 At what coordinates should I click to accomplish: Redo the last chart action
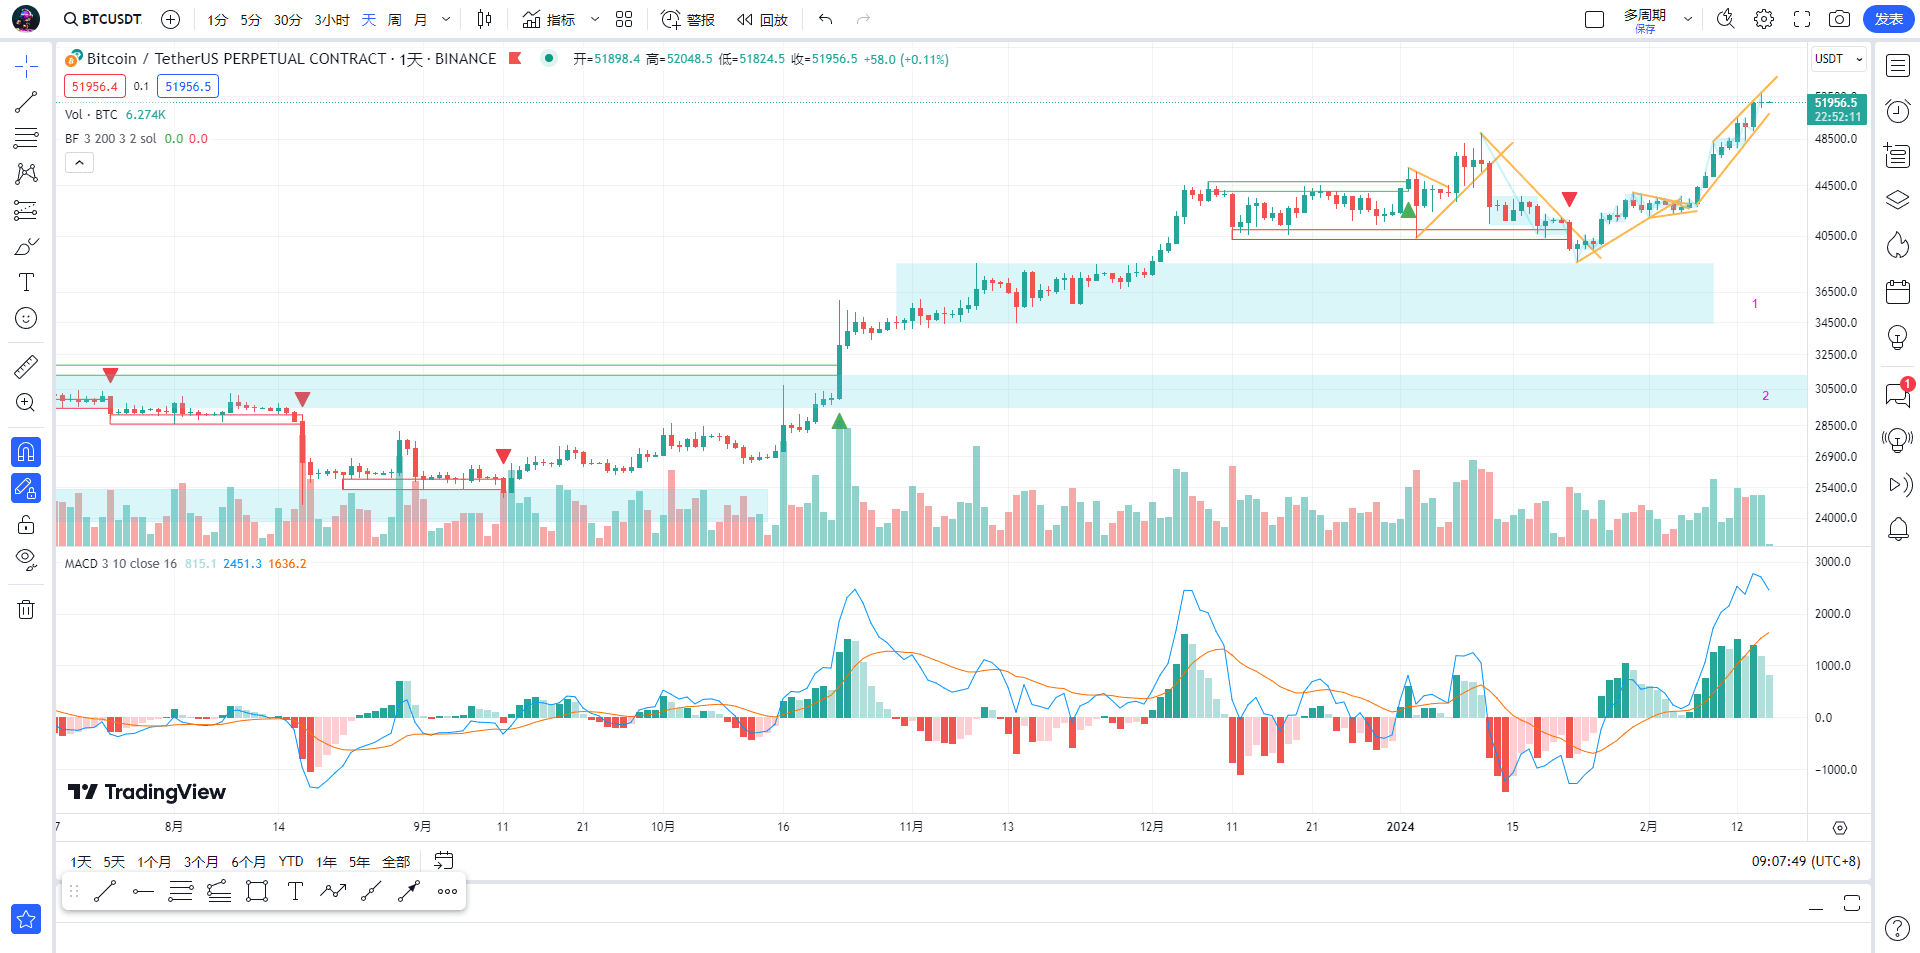point(863,19)
